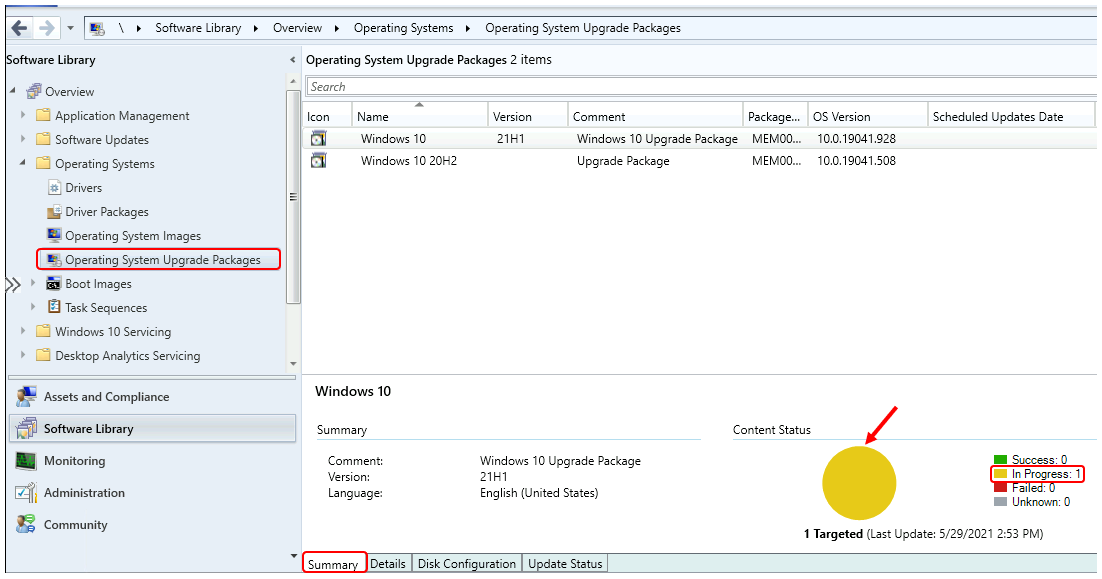Switch to the Disk Configuration tab
Screen dimensions: 1102x579
click(467, 564)
